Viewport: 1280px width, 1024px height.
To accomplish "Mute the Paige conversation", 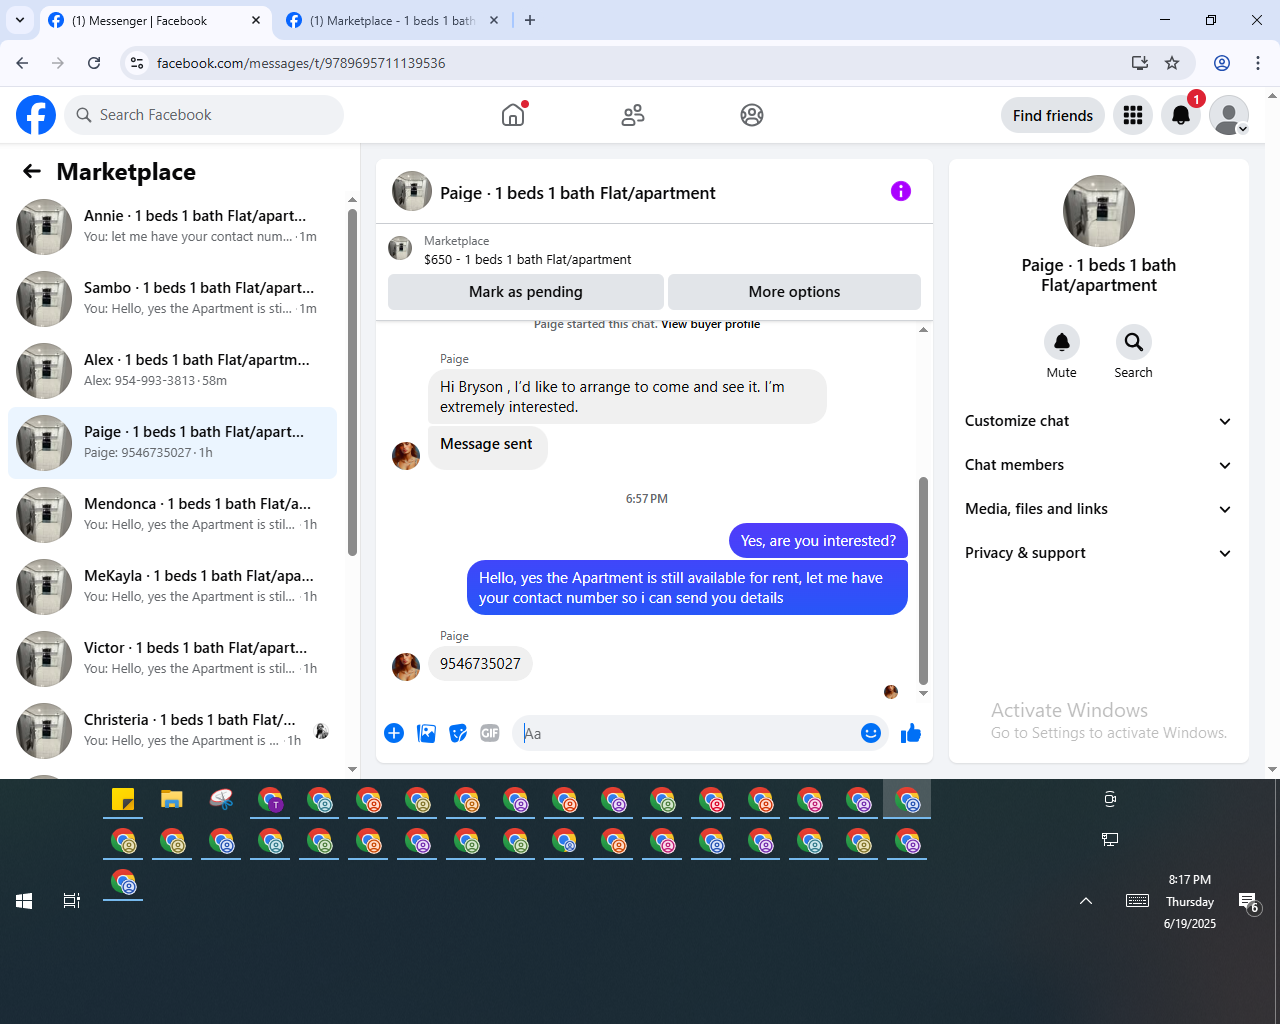I will 1062,342.
